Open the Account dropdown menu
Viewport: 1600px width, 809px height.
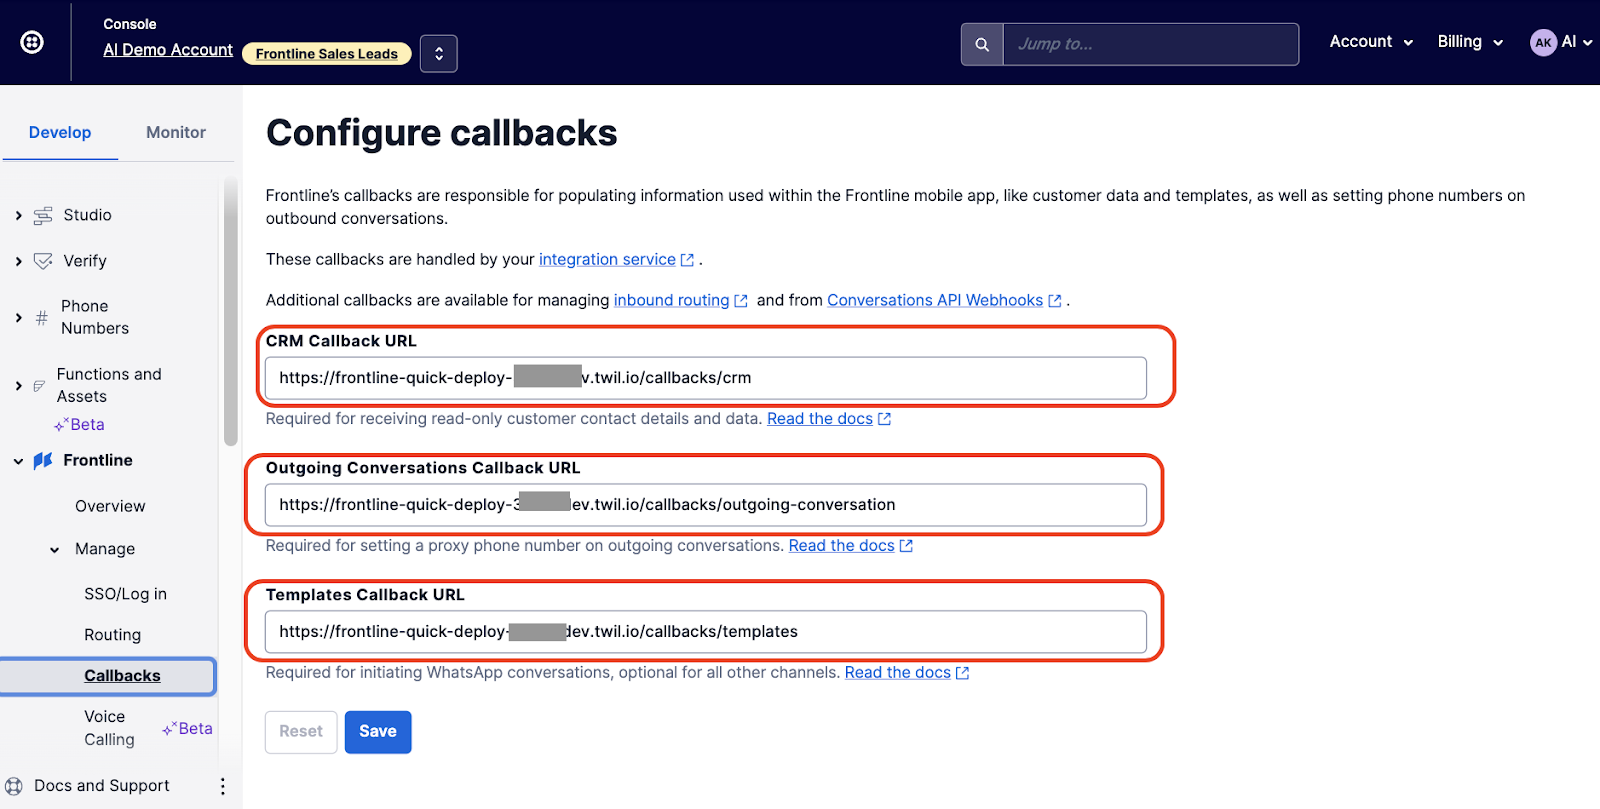click(x=1371, y=42)
